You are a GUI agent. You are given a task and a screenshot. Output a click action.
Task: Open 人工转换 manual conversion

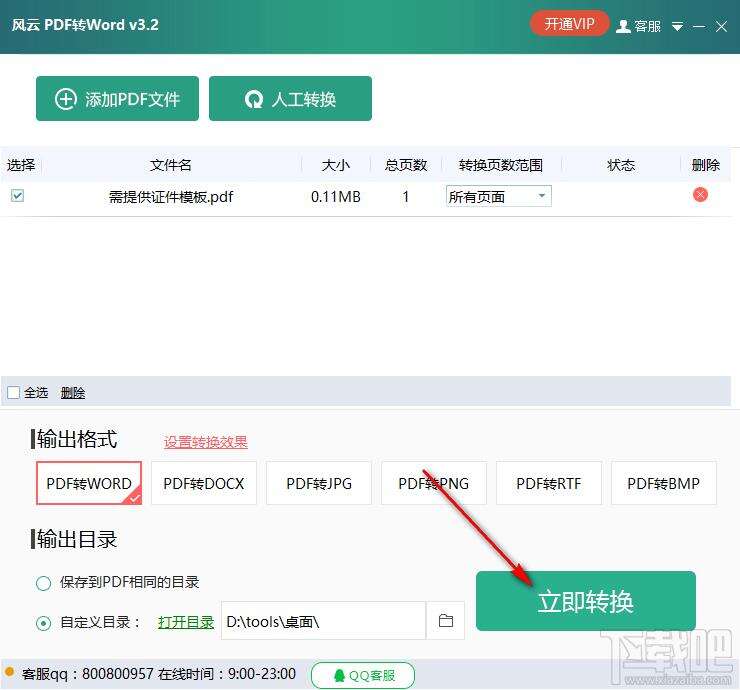(x=290, y=99)
